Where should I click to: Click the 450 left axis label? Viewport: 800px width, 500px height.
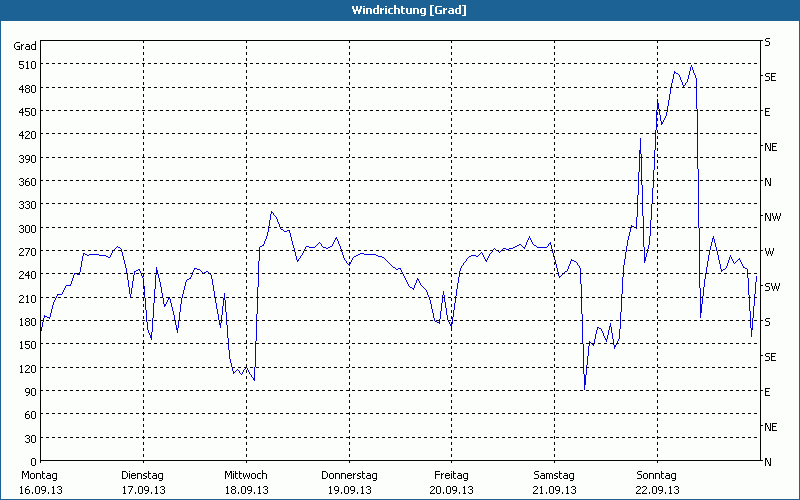[x=28, y=112]
